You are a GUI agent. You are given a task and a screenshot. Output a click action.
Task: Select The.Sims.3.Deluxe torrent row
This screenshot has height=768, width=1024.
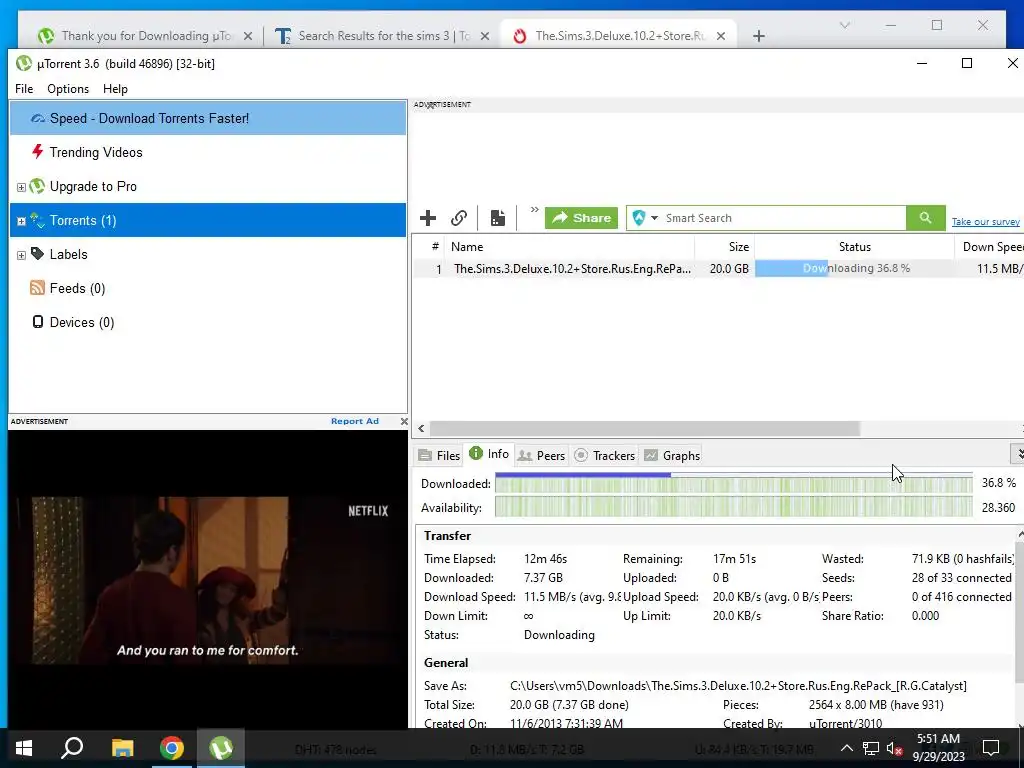click(718, 268)
